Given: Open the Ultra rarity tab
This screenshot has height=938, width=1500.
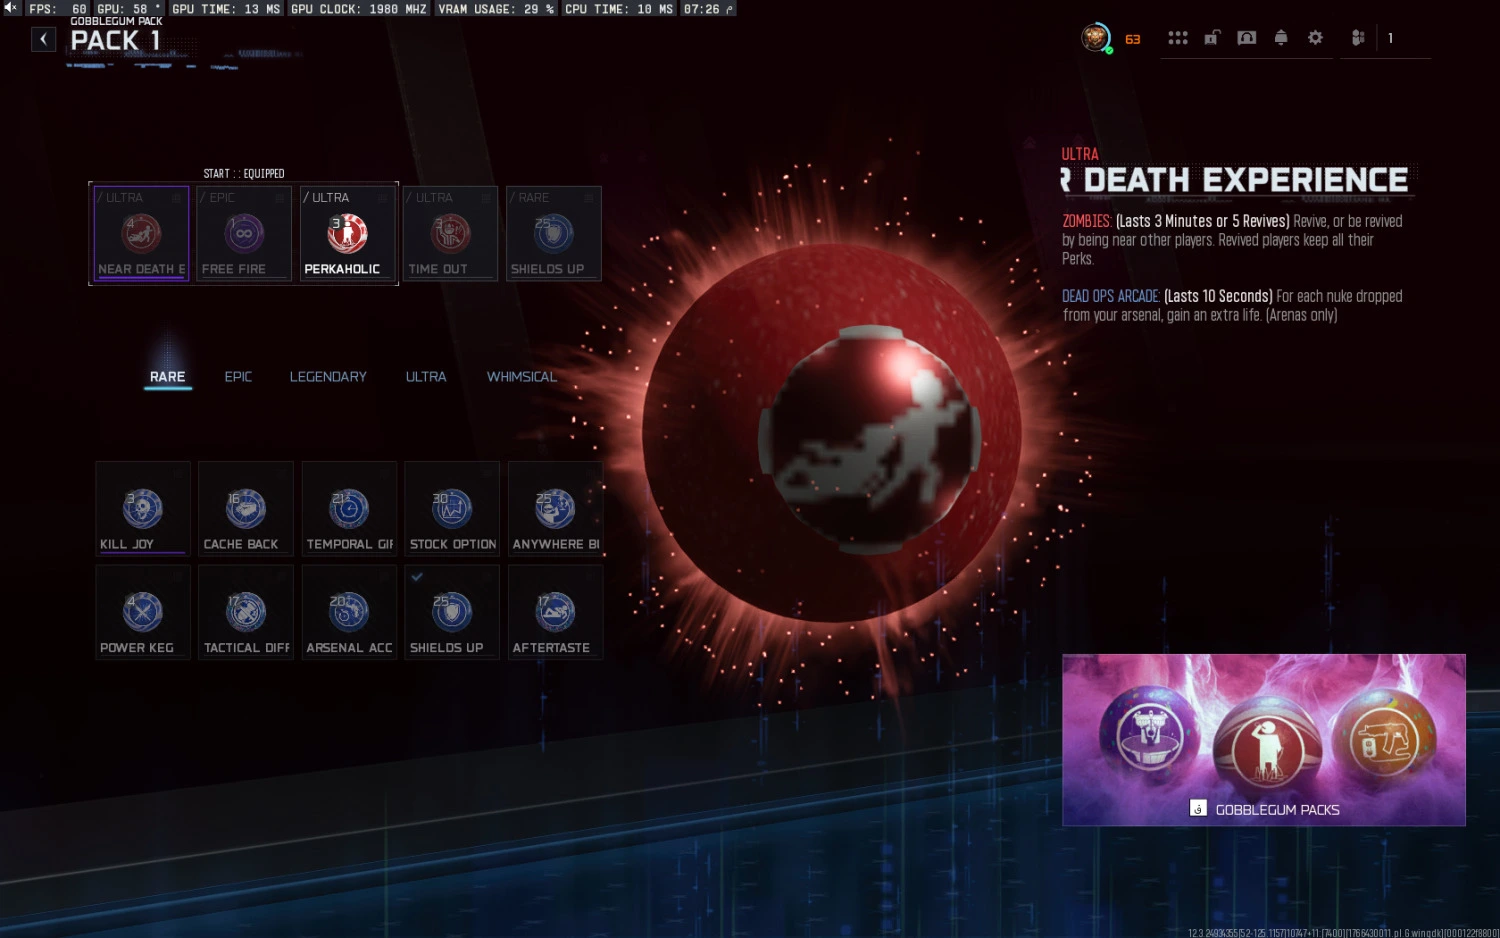Looking at the screenshot, I should [x=426, y=377].
